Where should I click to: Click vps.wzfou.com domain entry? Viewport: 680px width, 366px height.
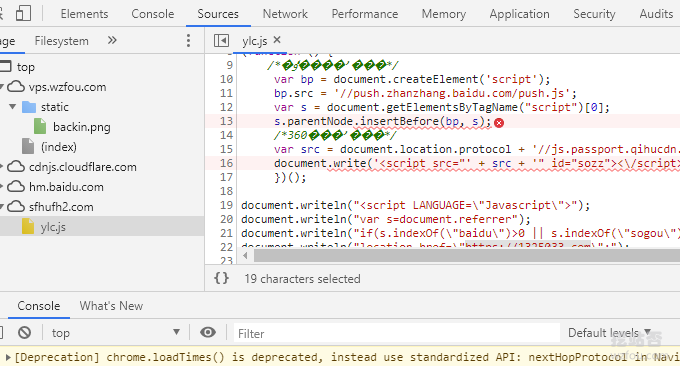click(67, 87)
